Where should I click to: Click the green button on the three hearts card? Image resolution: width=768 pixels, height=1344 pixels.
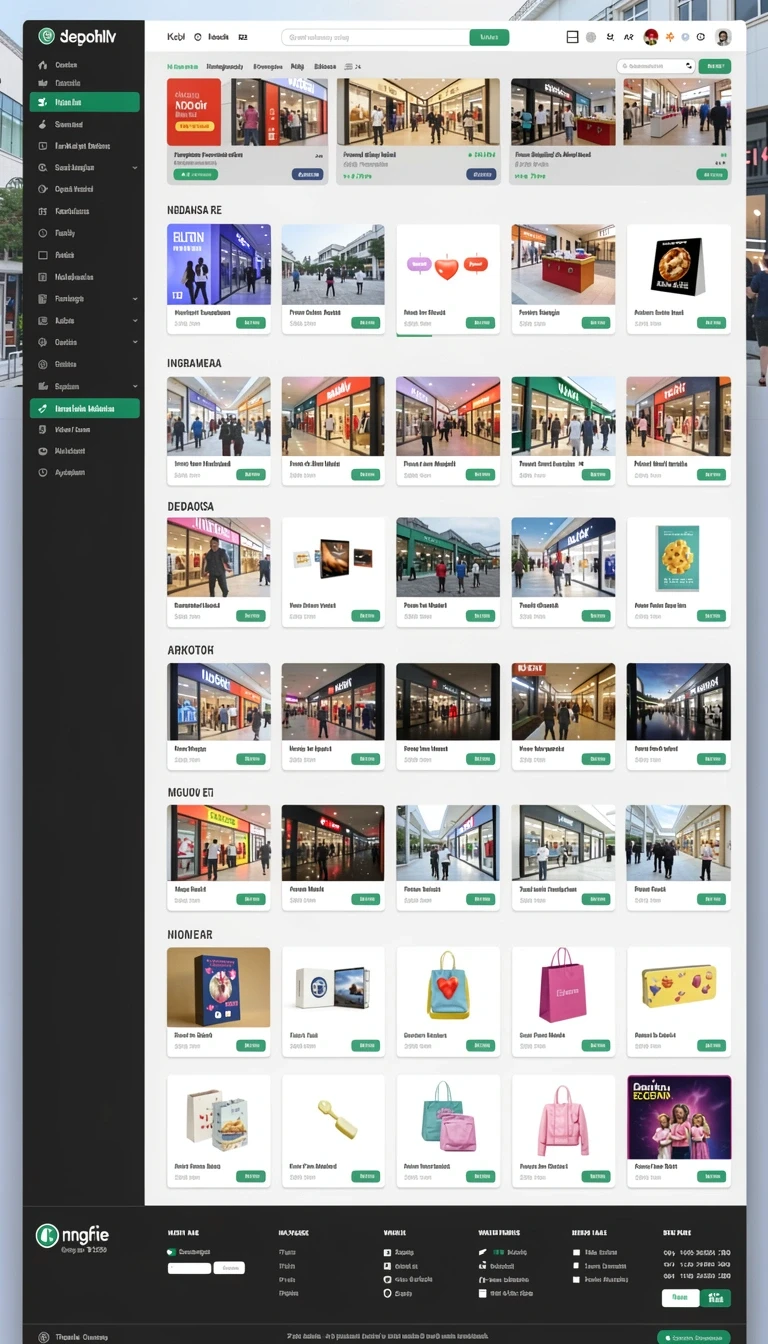[481, 323]
